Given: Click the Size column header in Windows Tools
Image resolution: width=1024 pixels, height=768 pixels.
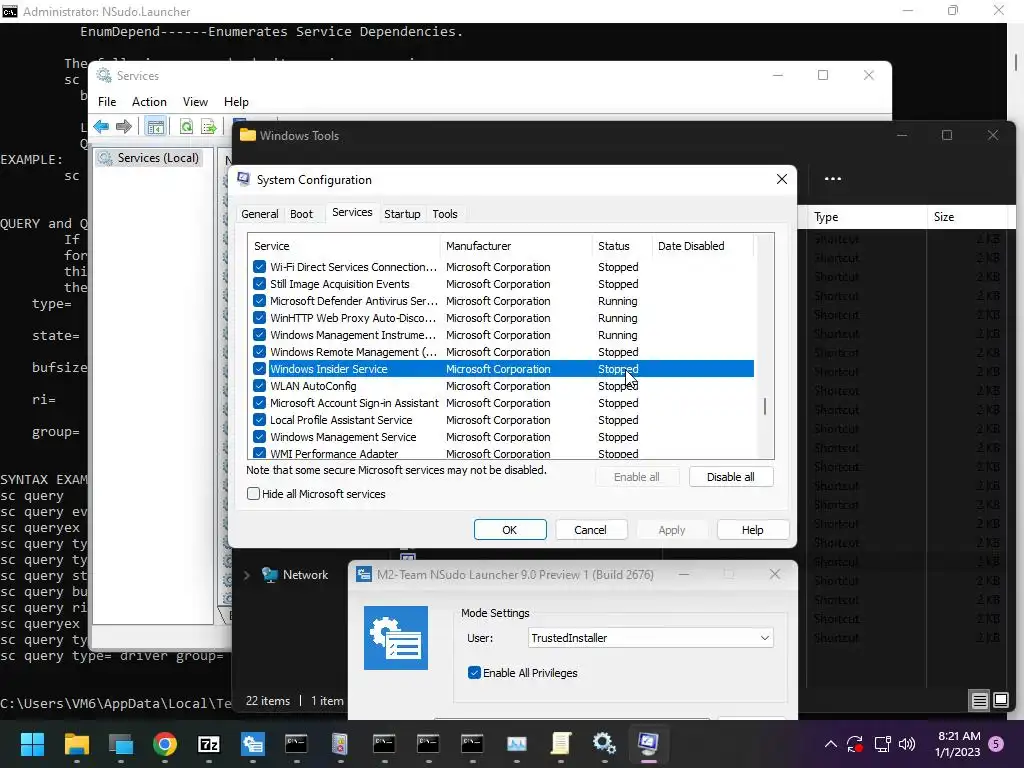Looking at the screenshot, I should [970, 217].
